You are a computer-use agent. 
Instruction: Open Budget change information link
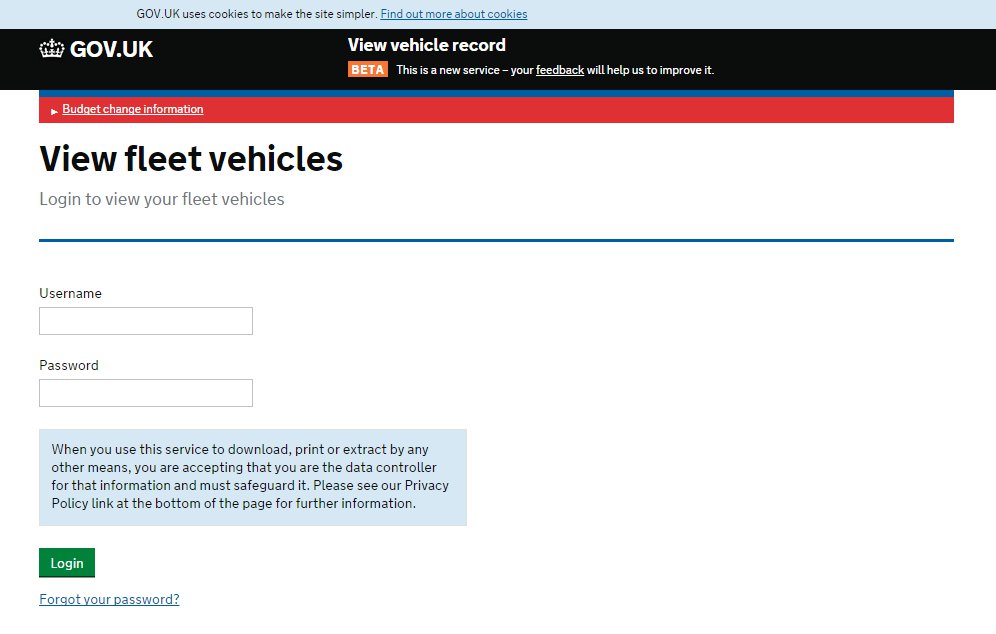coord(133,109)
